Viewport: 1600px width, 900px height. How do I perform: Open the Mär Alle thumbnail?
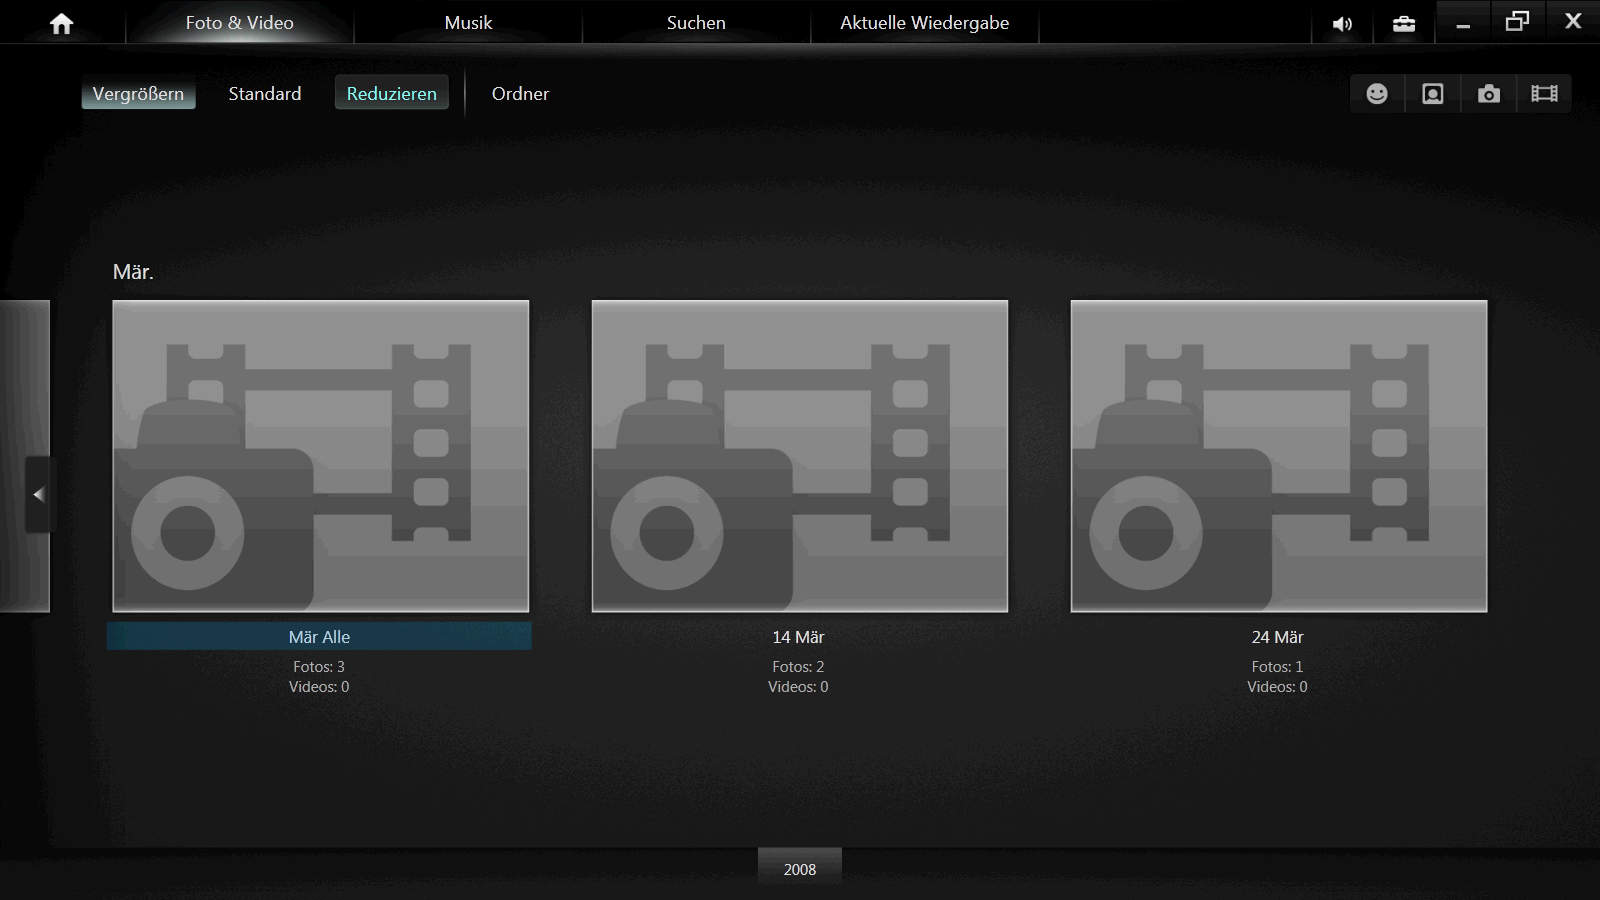[320, 456]
